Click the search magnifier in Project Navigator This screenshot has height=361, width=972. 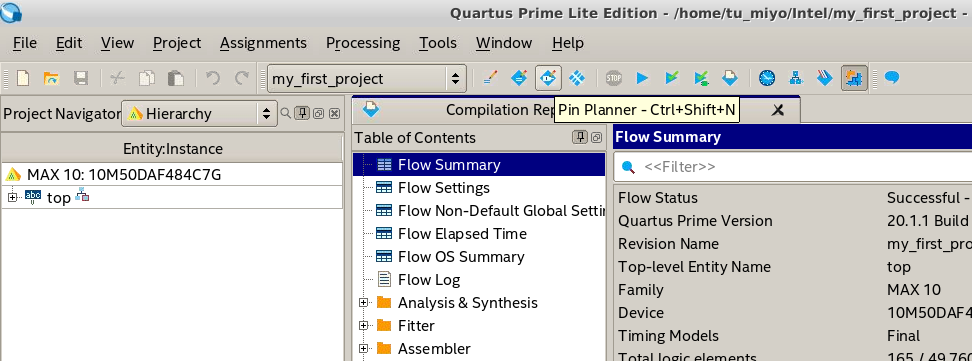pyautogui.click(x=285, y=114)
